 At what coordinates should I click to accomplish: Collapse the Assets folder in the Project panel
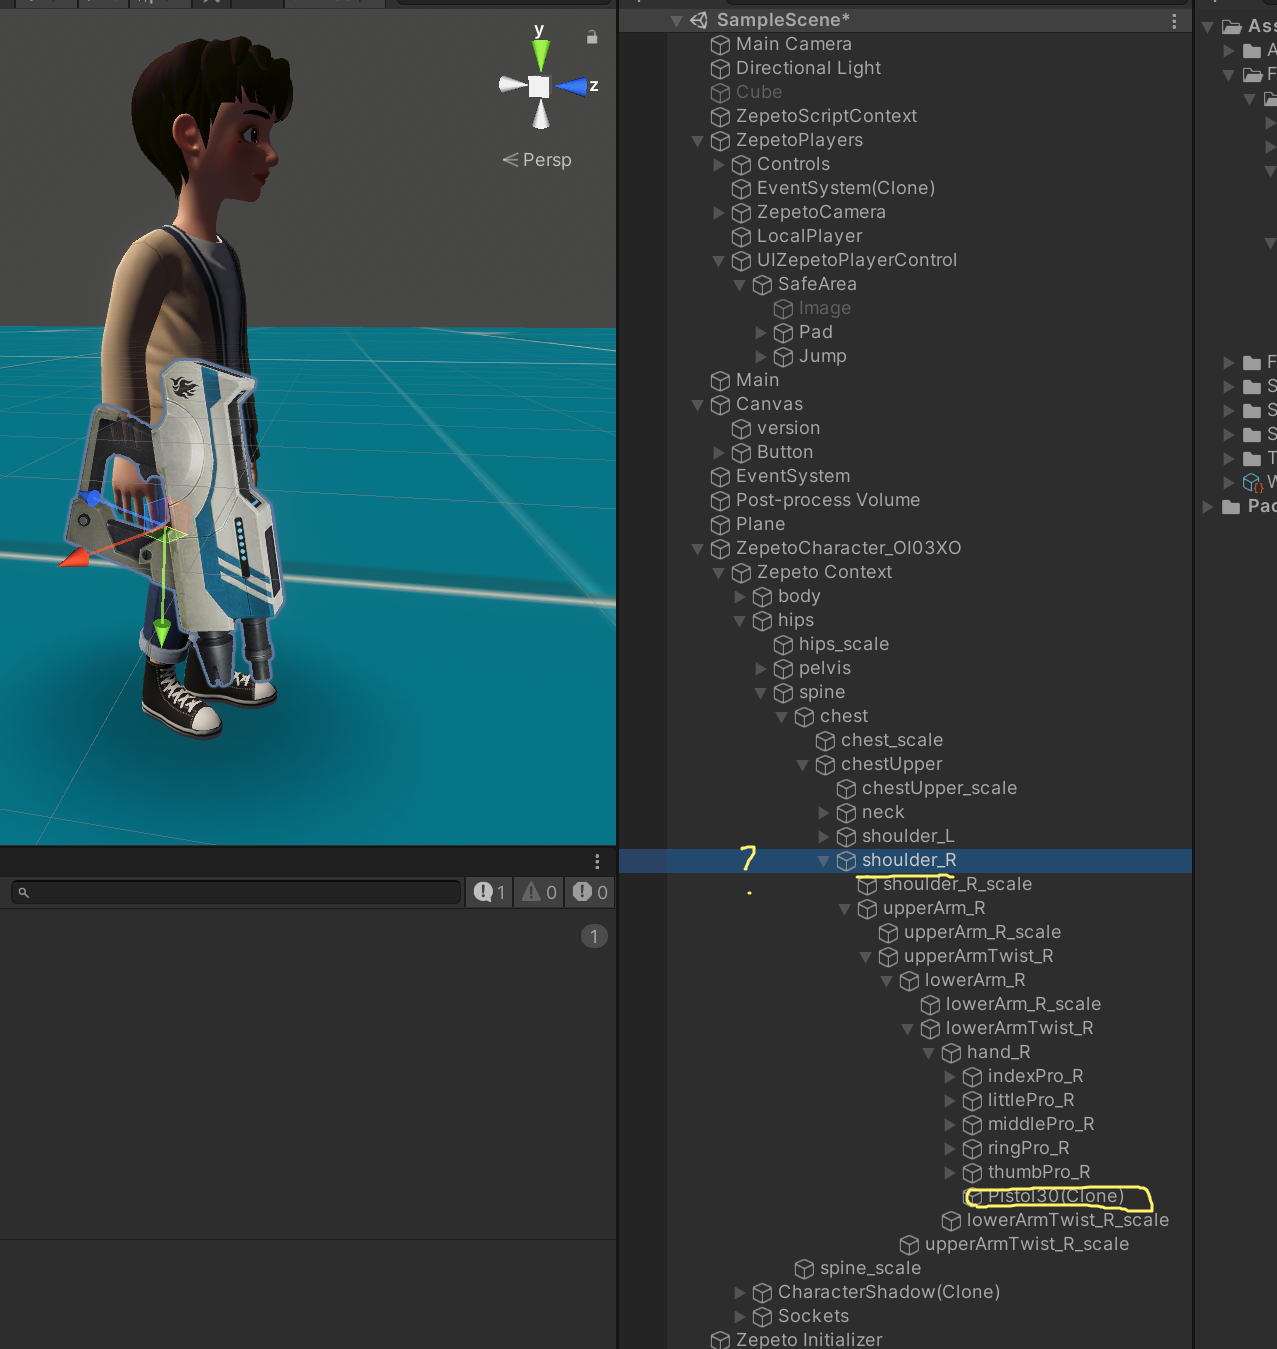click(x=1208, y=26)
